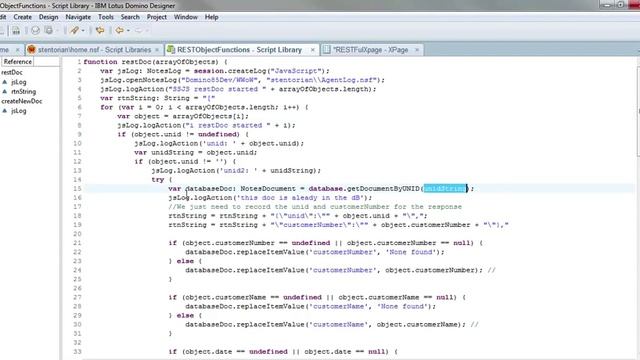Click the pencil/wand toolbar icon
This screenshot has height=360, width=640.
74,31
